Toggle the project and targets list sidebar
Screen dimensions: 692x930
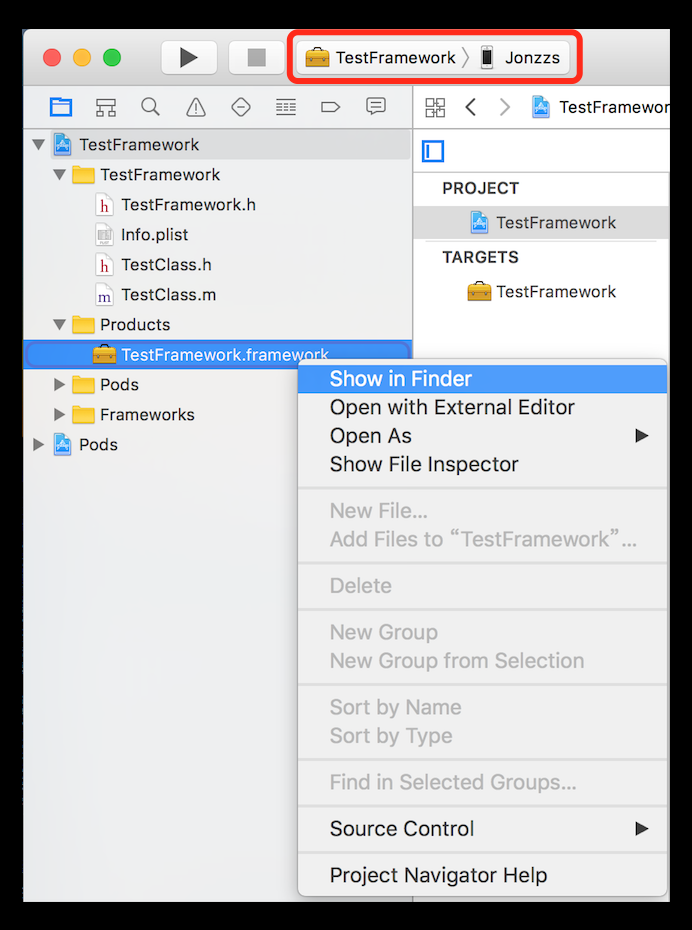433,151
